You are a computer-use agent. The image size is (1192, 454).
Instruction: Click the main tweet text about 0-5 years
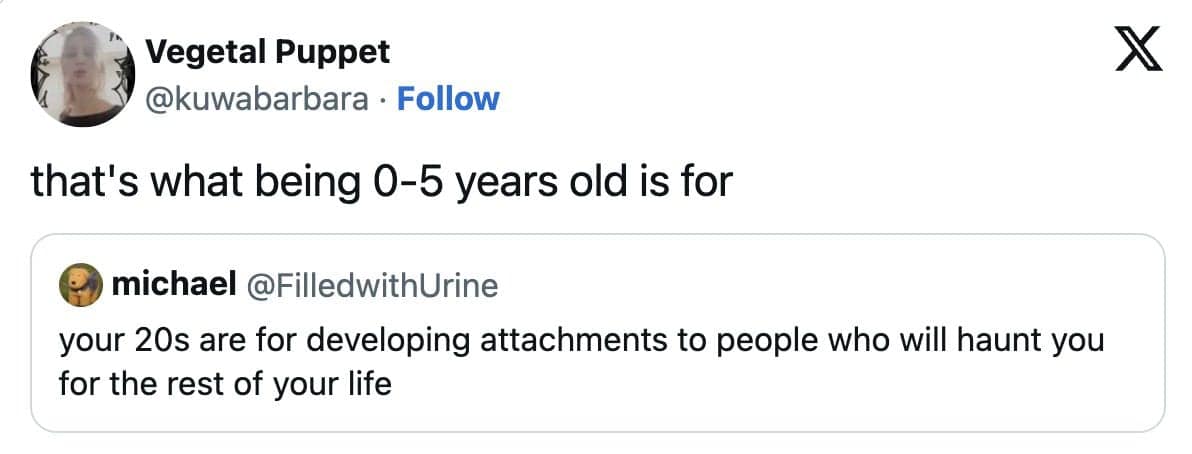pos(382,181)
